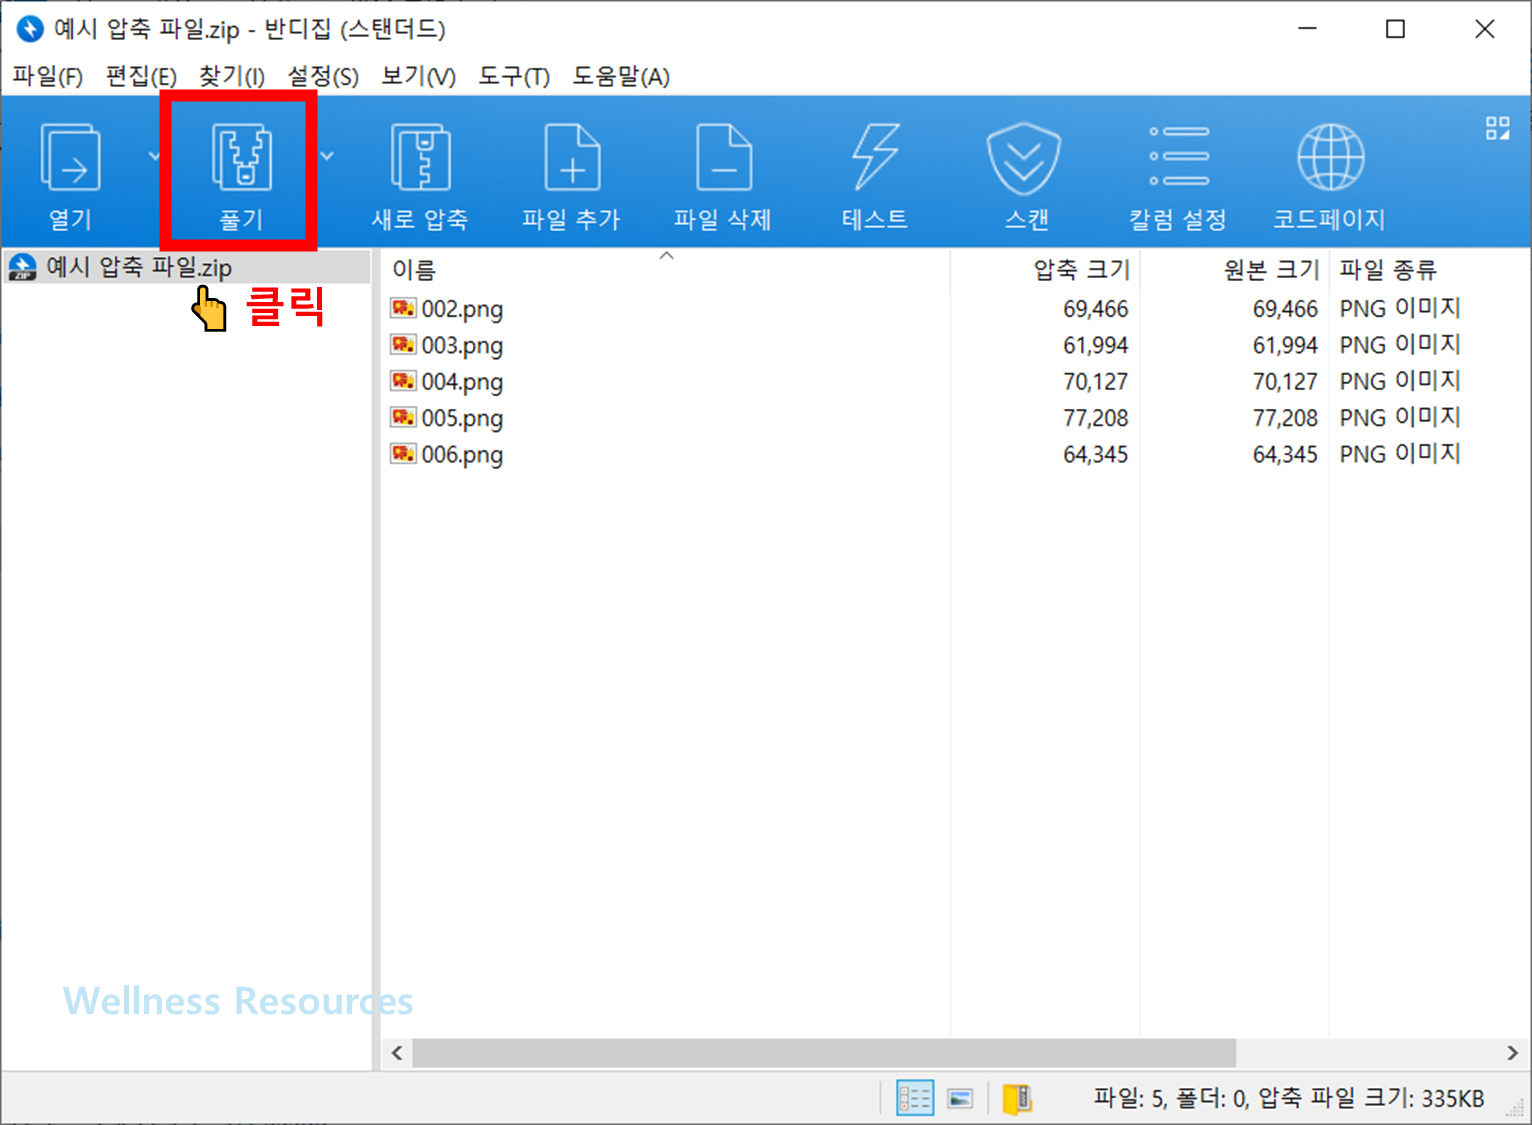Viewport: 1532px width, 1125px height.
Task: Open 코드페이지 globe icon
Action: tap(1330, 157)
